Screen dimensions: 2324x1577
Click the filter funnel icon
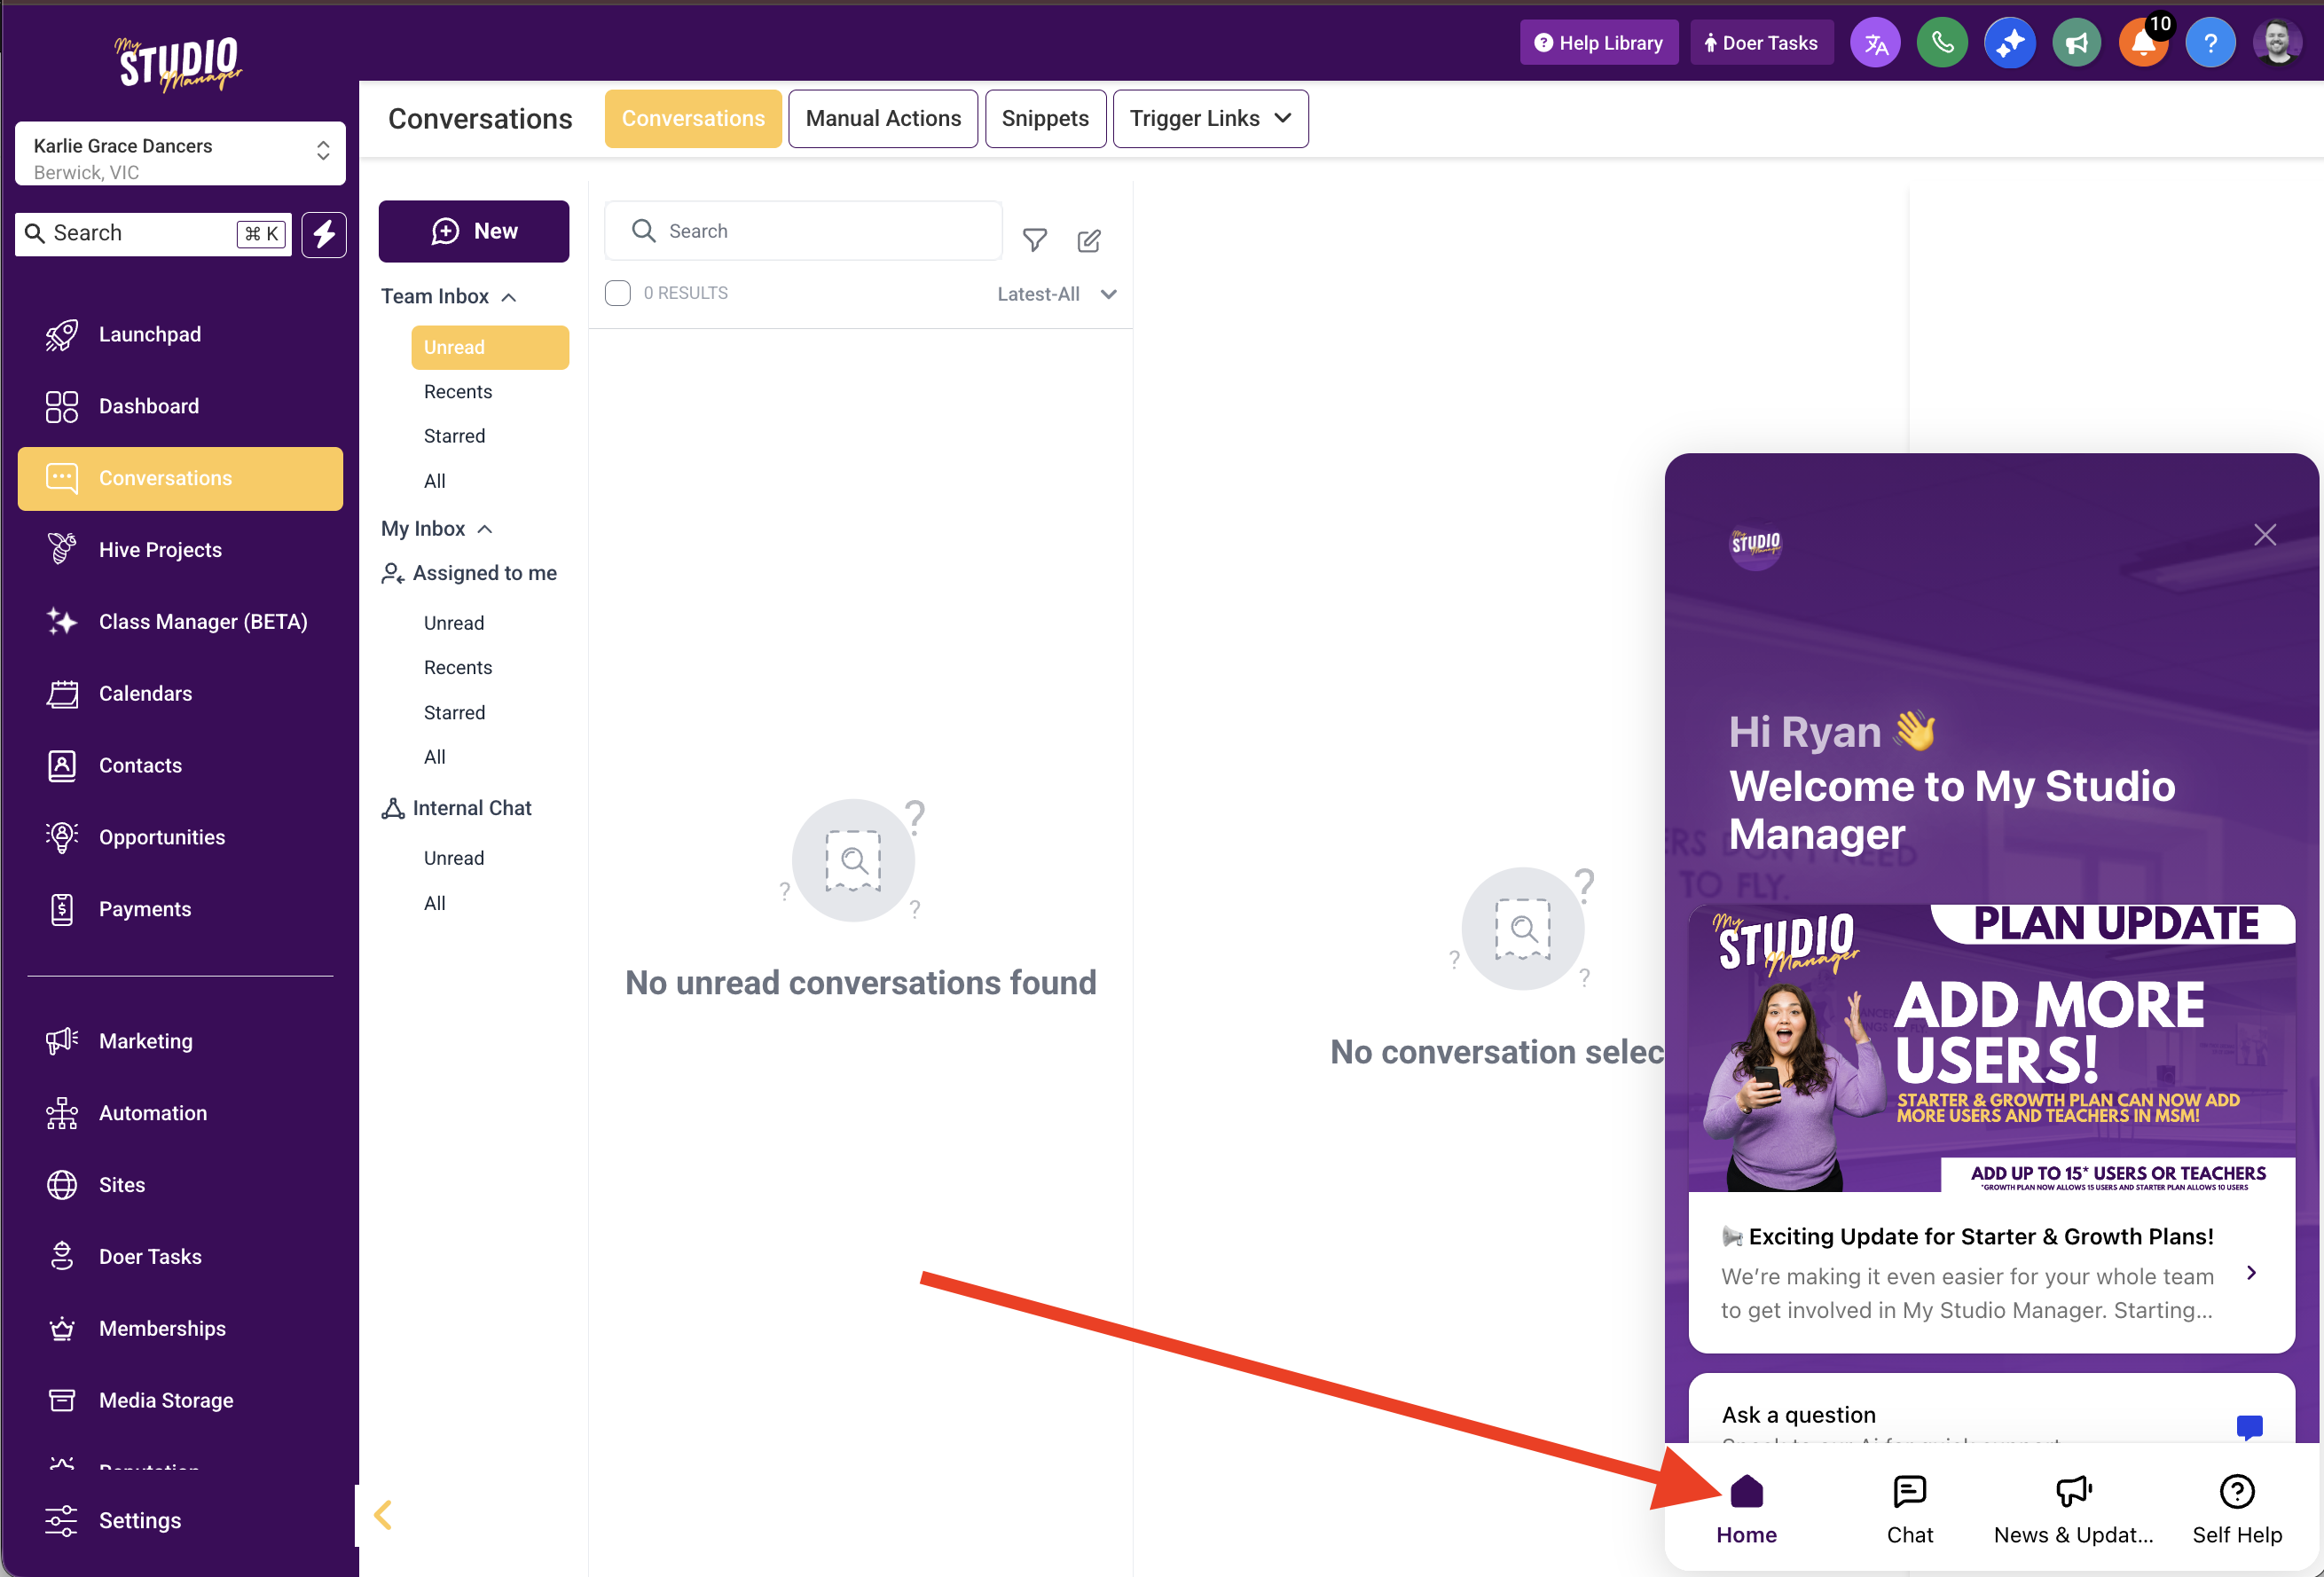coord(1035,240)
